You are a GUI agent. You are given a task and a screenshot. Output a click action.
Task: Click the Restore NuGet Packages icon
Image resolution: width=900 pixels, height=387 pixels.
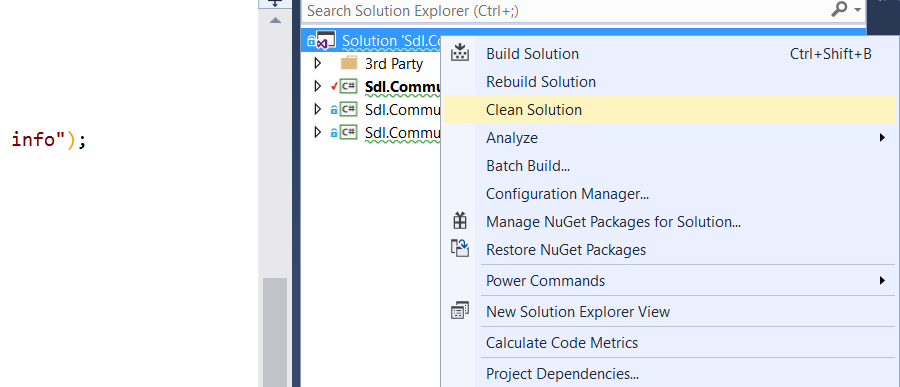(460, 249)
